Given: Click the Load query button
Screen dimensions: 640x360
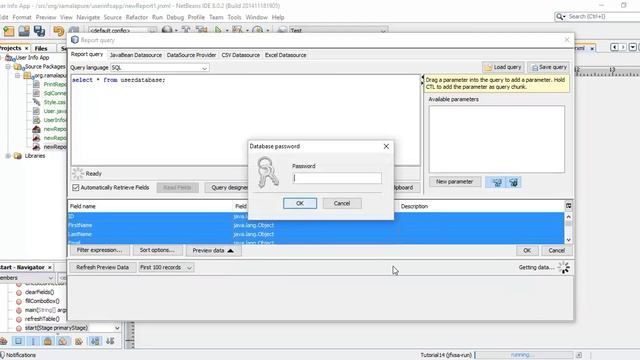Looking at the screenshot, I should click(503, 67).
